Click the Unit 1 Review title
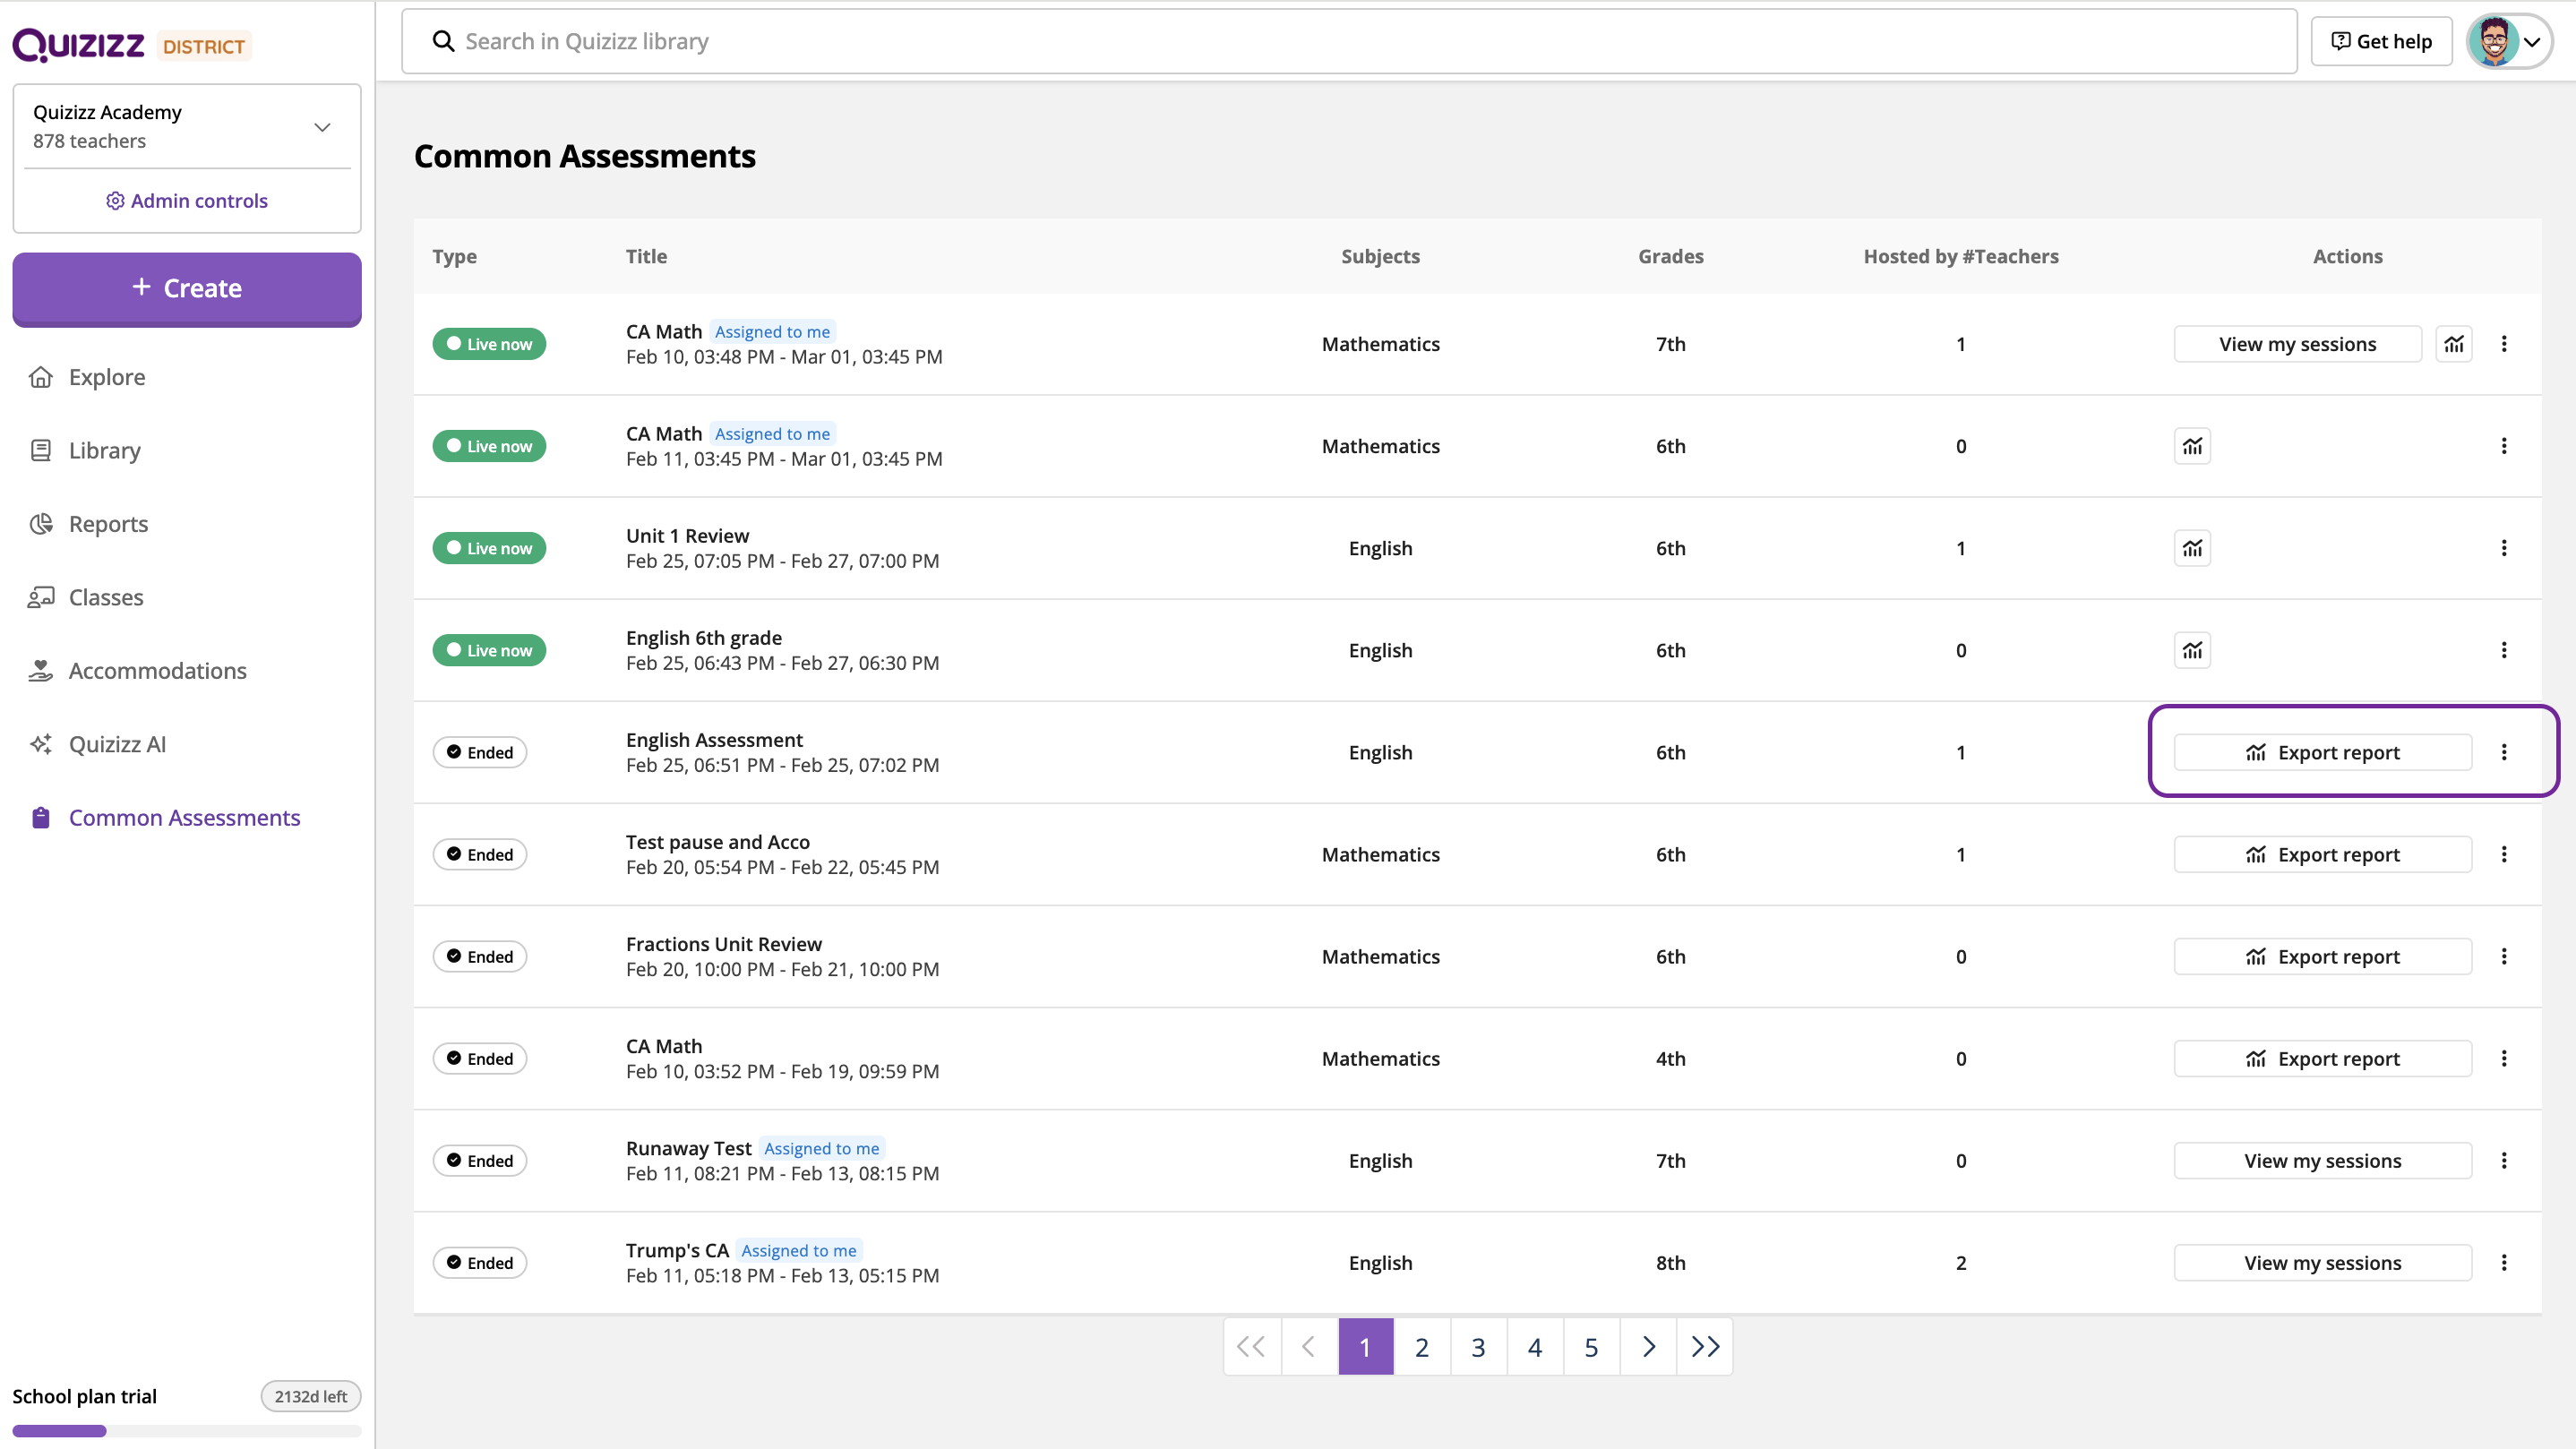This screenshot has width=2576, height=1449. coord(687,535)
